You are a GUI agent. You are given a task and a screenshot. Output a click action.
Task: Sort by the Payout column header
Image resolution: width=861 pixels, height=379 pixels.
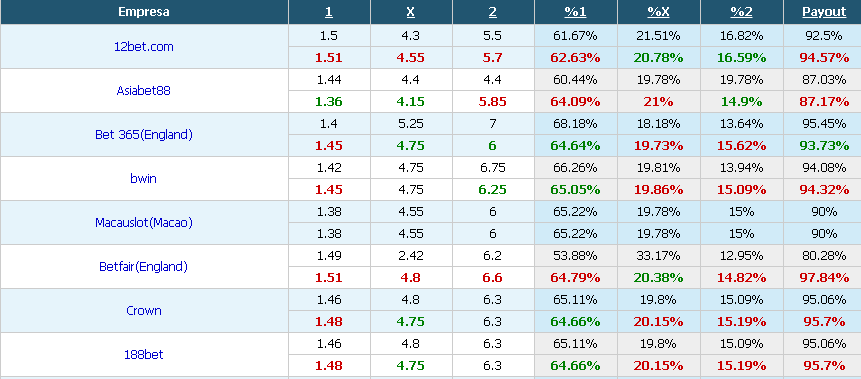(x=824, y=12)
